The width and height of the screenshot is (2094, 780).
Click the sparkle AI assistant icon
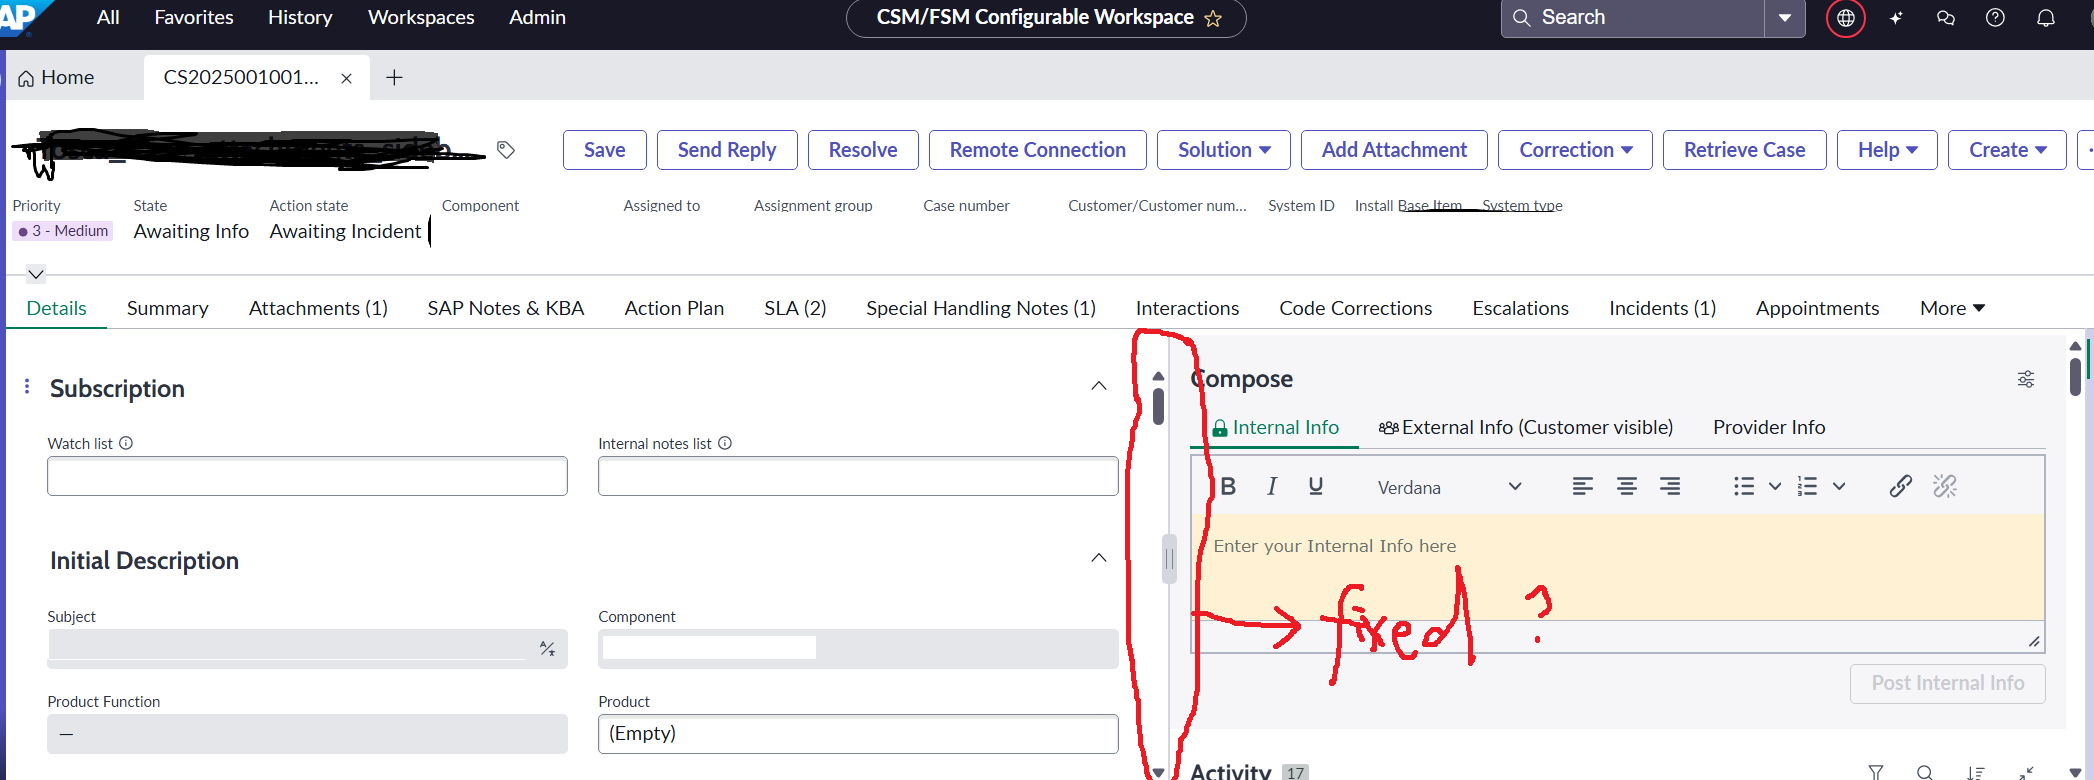click(1896, 18)
